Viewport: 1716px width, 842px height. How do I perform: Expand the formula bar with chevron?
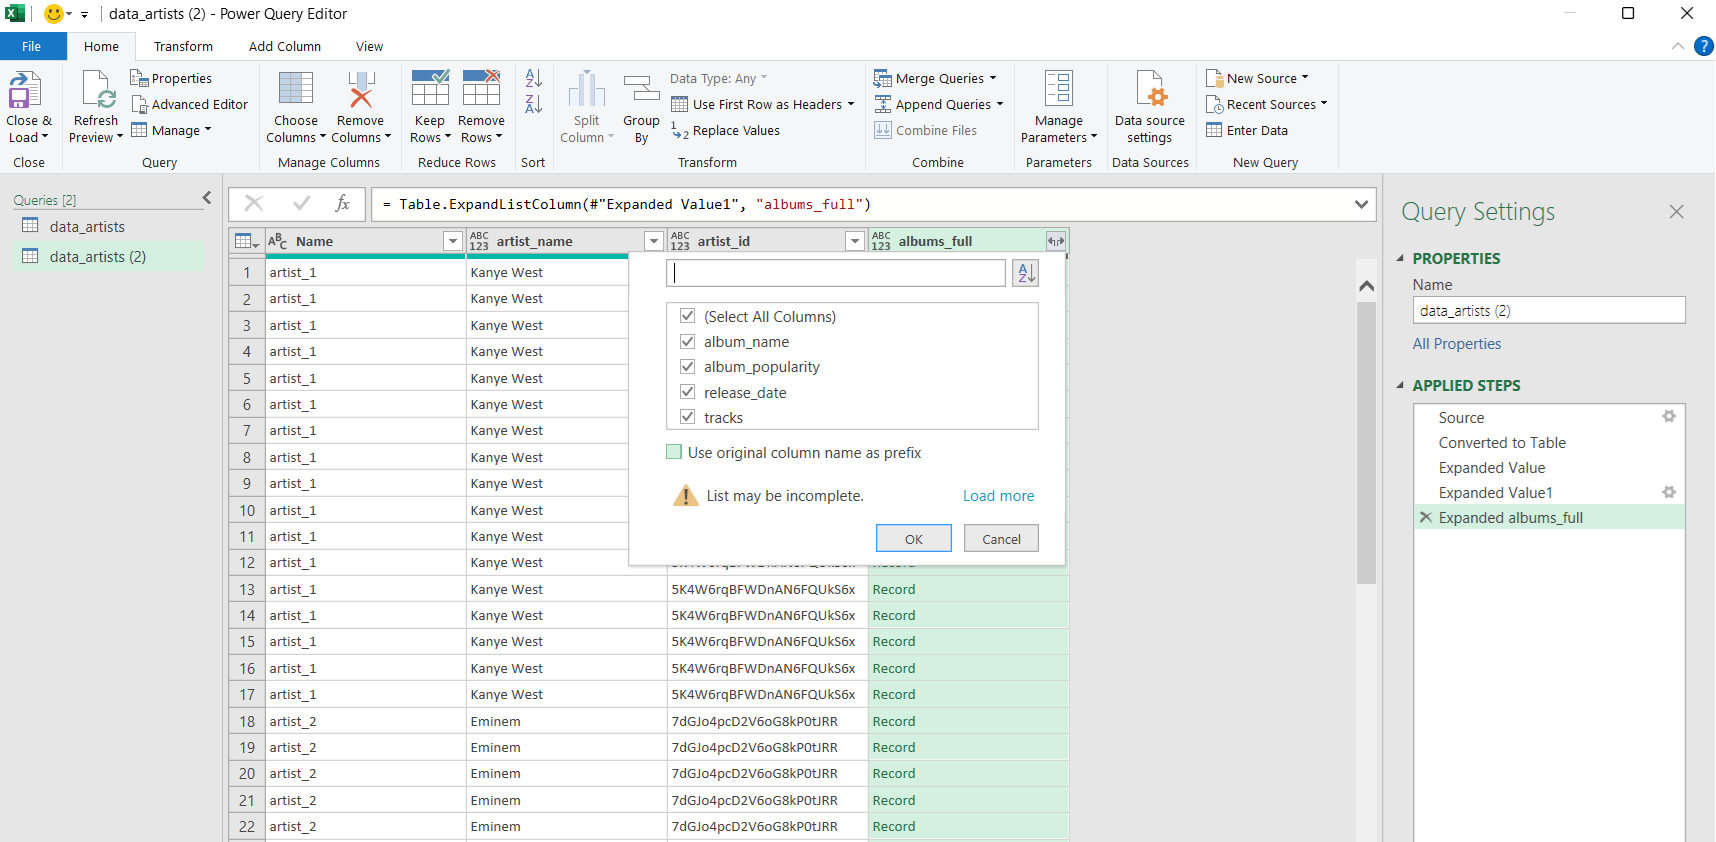click(x=1361, y=204)
